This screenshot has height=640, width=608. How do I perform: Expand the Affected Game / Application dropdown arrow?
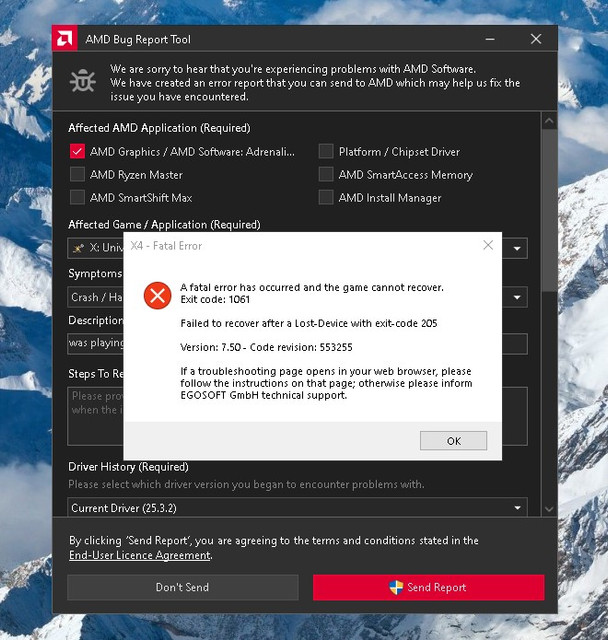pyautogui.click(x=517, y=248)
